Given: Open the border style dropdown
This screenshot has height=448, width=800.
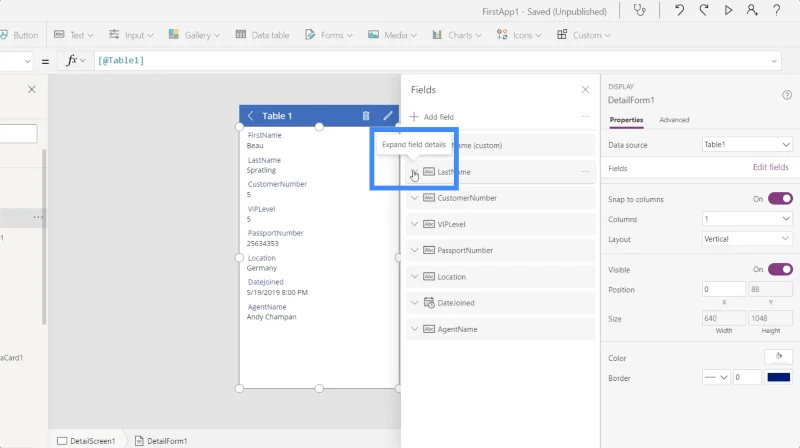Looking at the screenshot, I should [716, 378].
